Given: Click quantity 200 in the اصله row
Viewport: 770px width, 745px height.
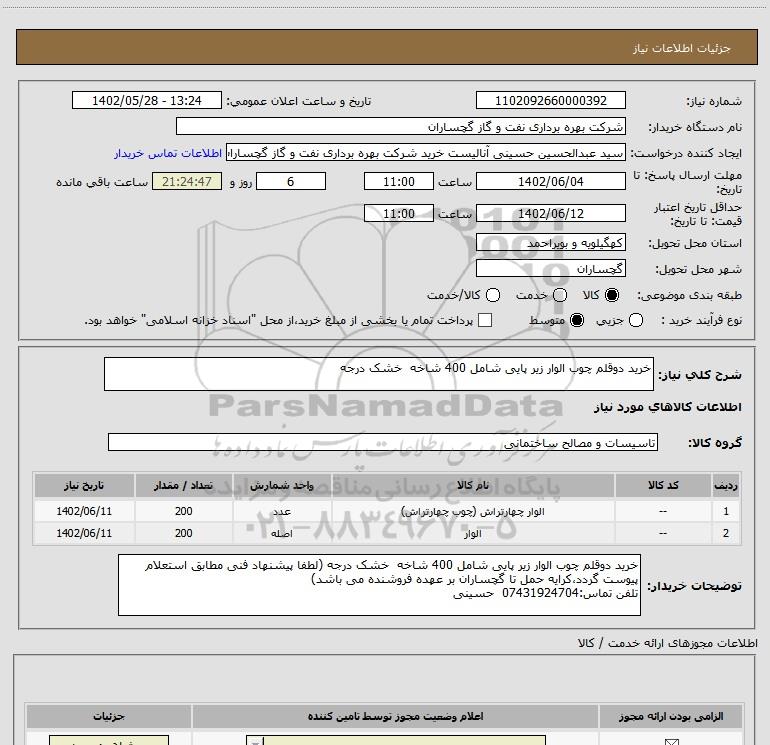Looking at the screenshot, I should [x=184, y=533].
